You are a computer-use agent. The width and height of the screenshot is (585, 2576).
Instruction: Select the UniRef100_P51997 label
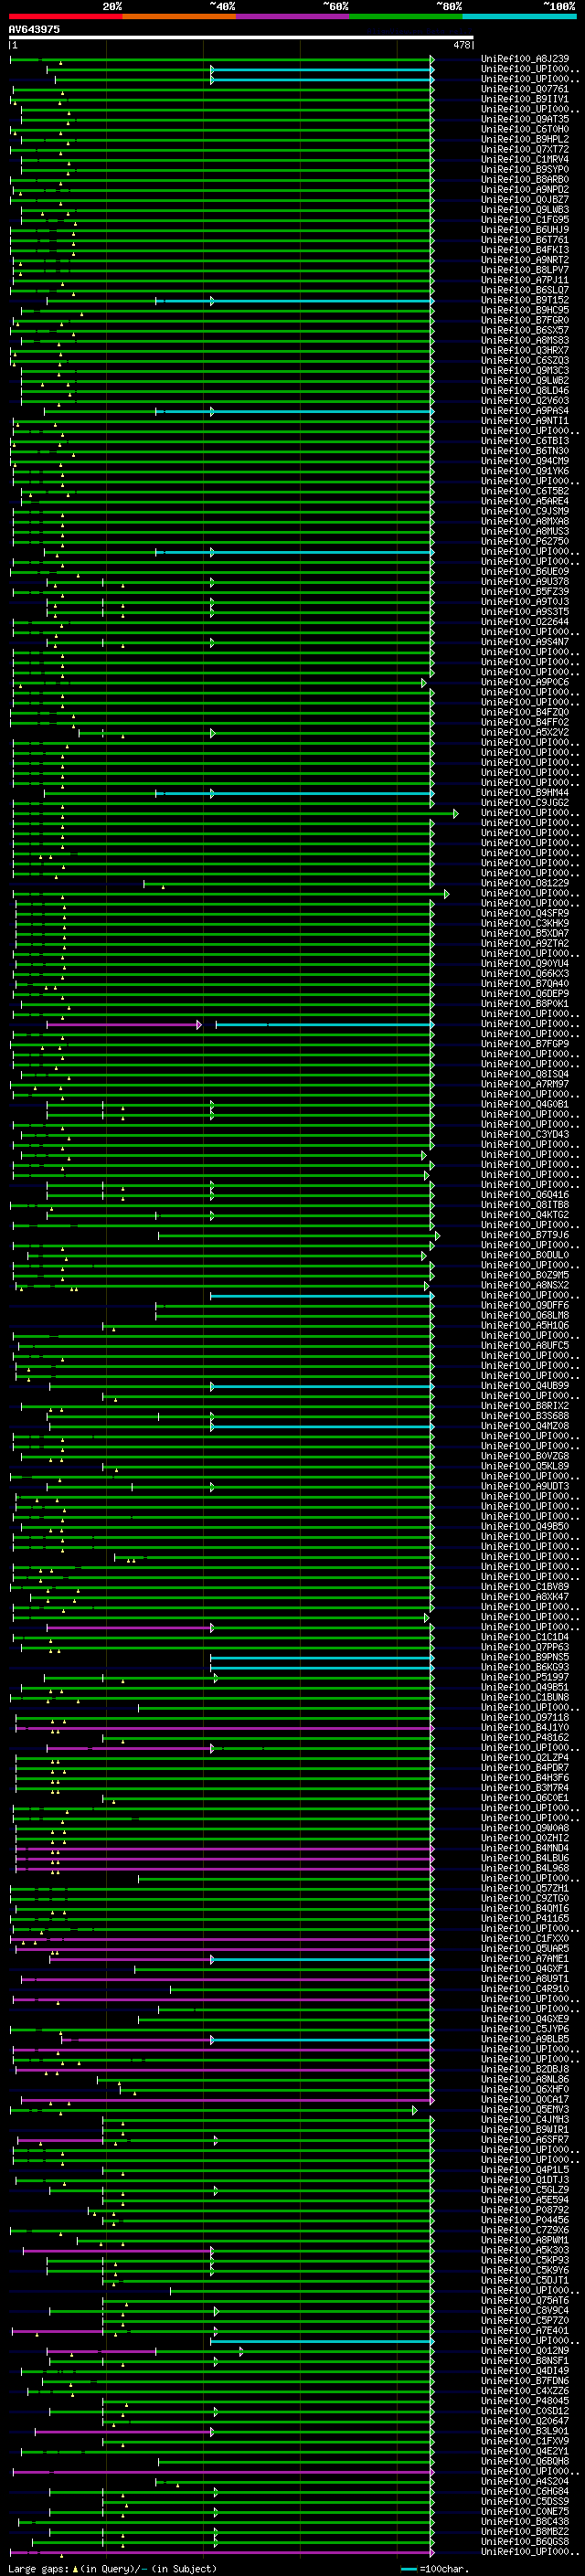(x=525, y=1677)
